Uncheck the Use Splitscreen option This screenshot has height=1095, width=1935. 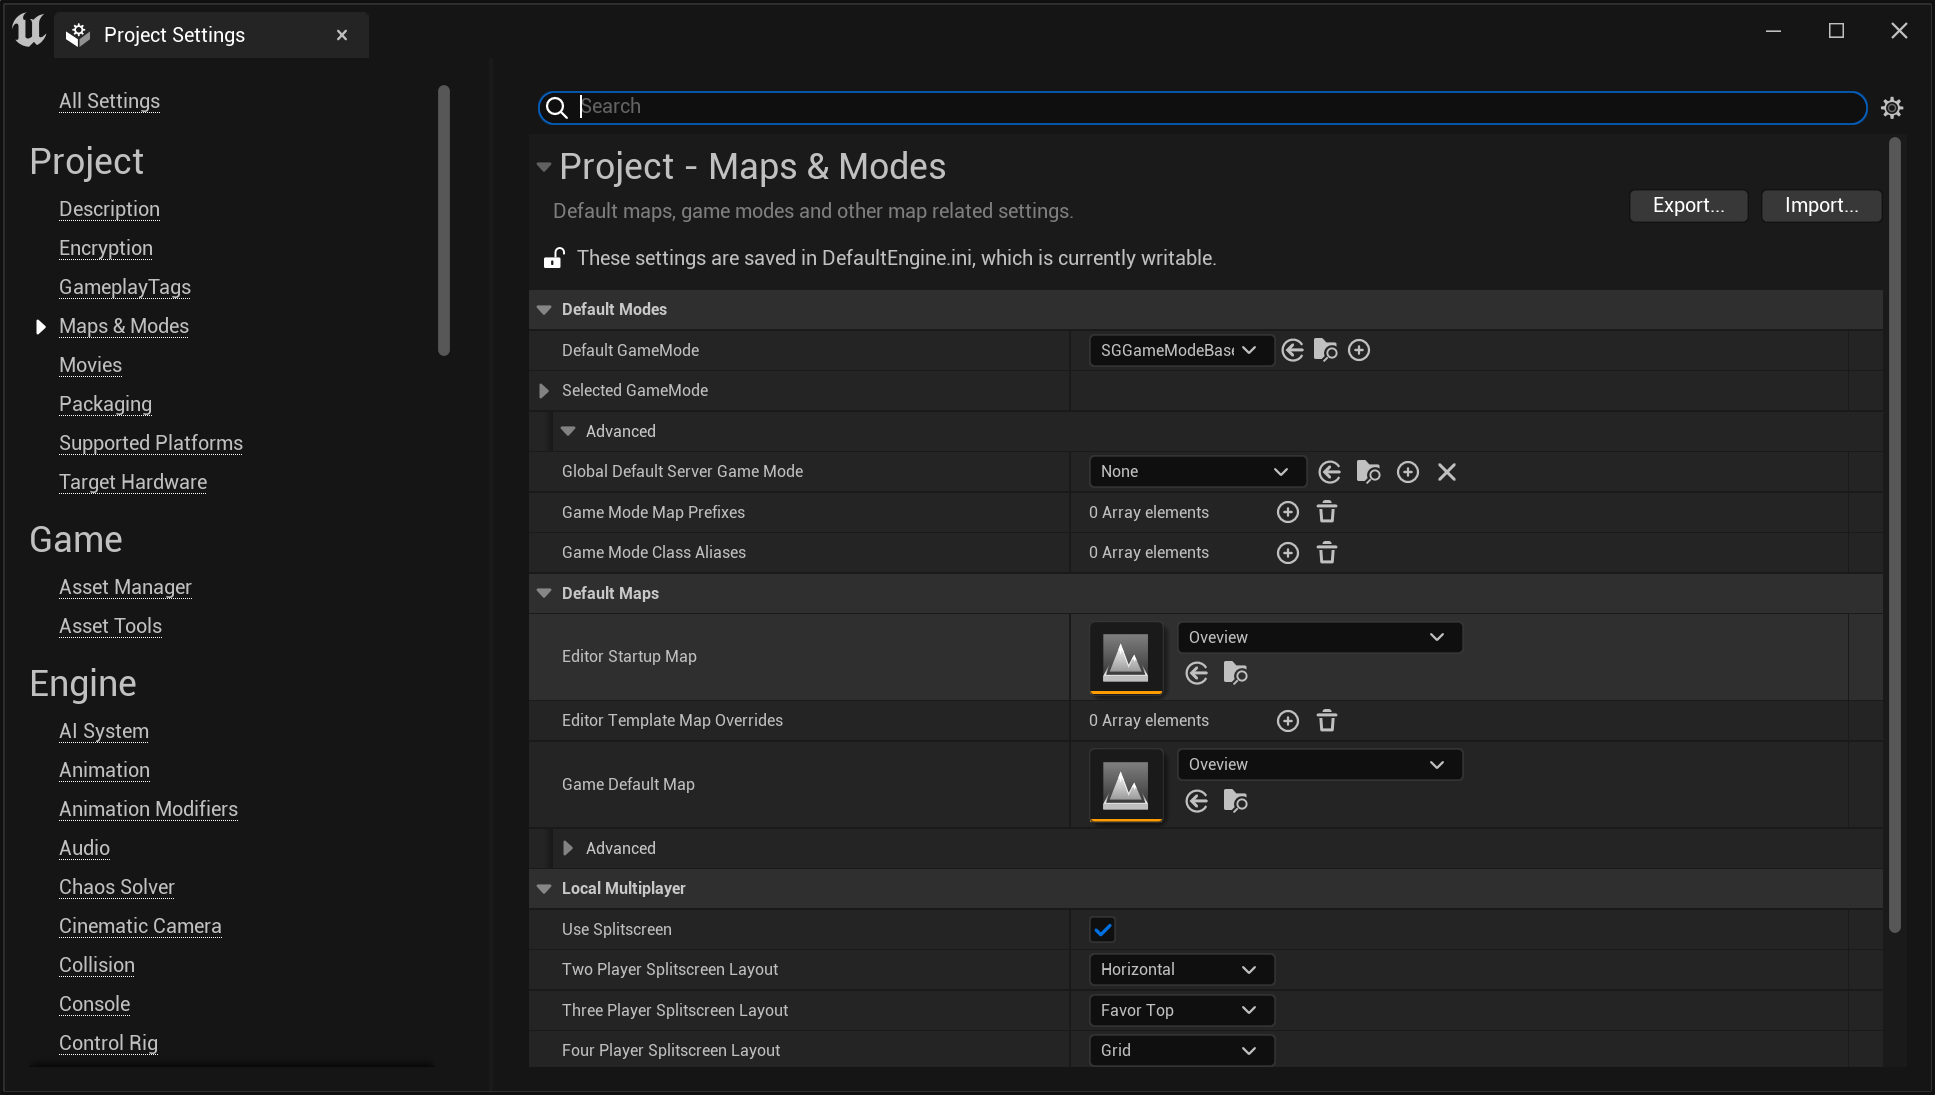[1102, 929]
